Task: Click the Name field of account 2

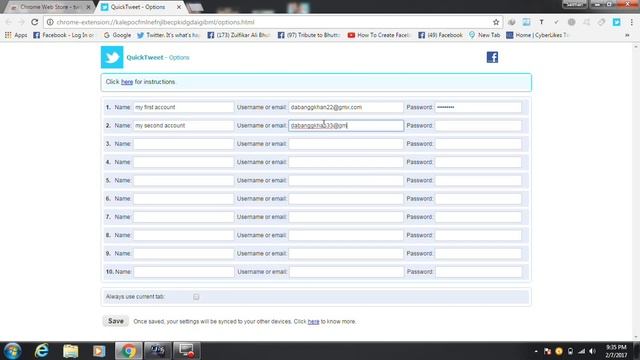Action: point(184,126)
